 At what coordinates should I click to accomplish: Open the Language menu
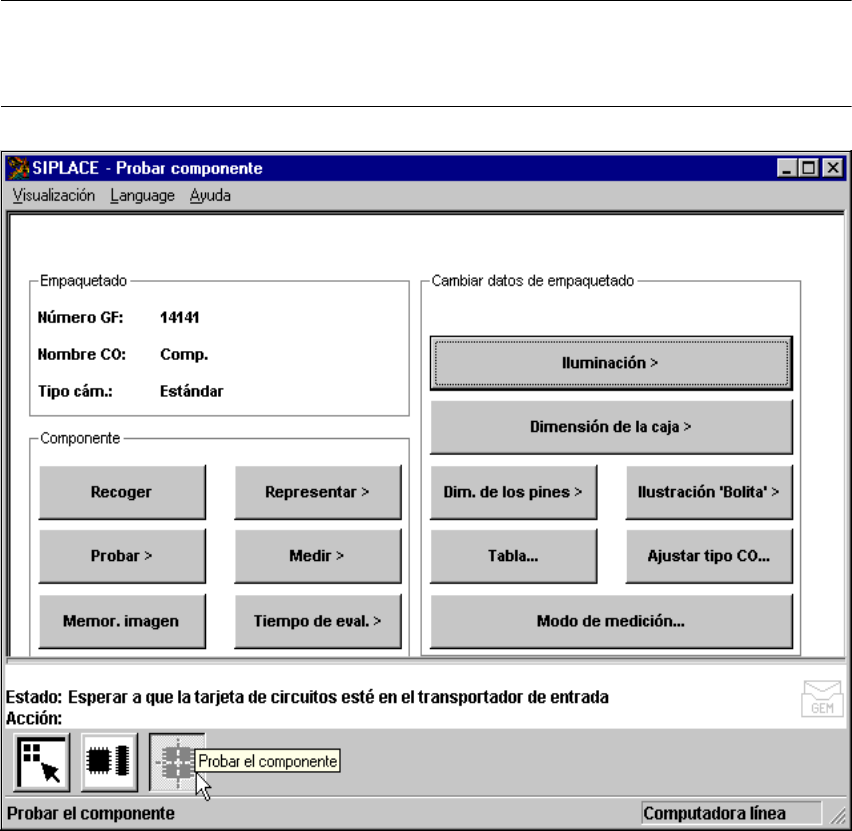[x=142, y=196]
